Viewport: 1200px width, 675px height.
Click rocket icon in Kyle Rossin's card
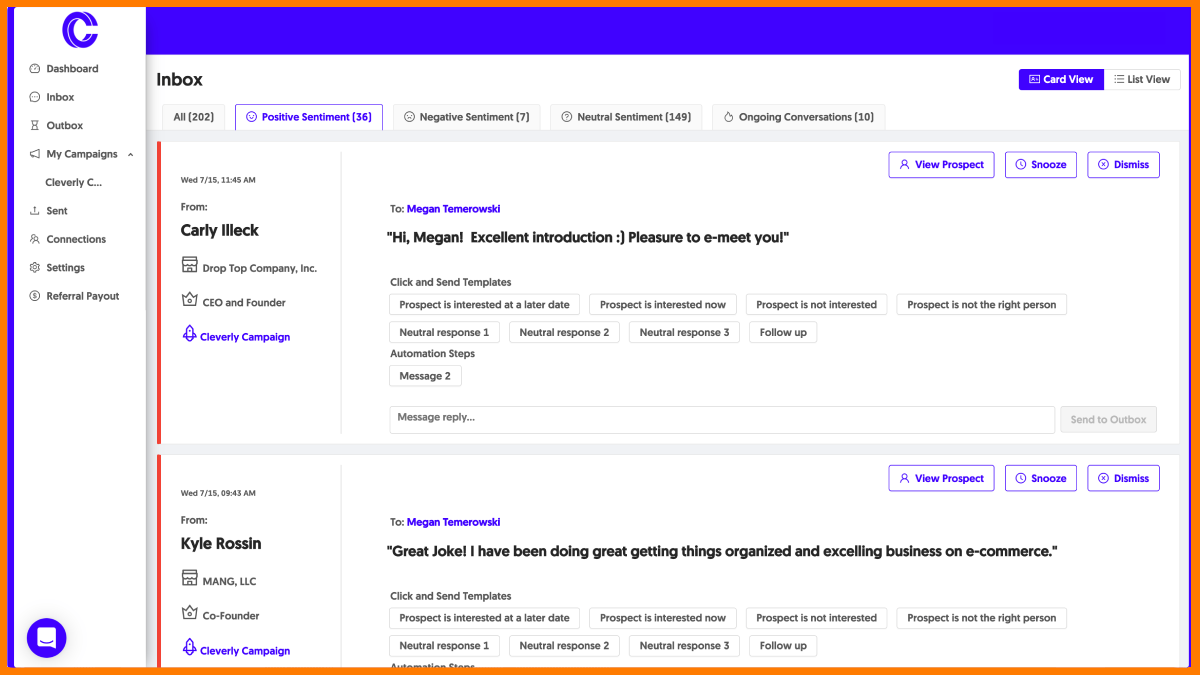coord(189,647)
